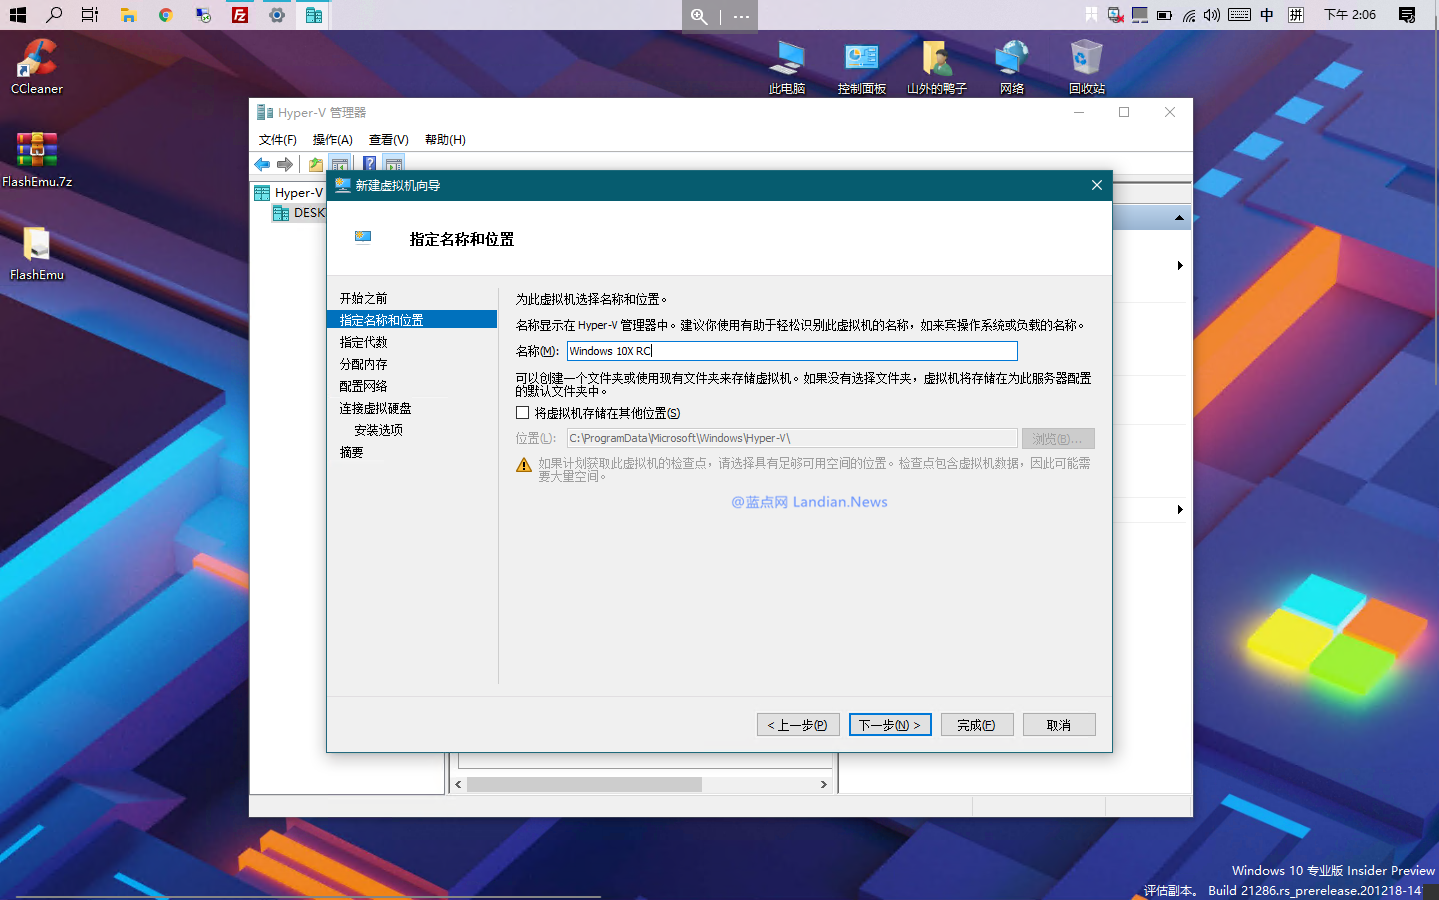The height and width of the screenshot is (900, 1439).
Task: Open the 帮助(H) menu
Action: click(x=445, y=140)
